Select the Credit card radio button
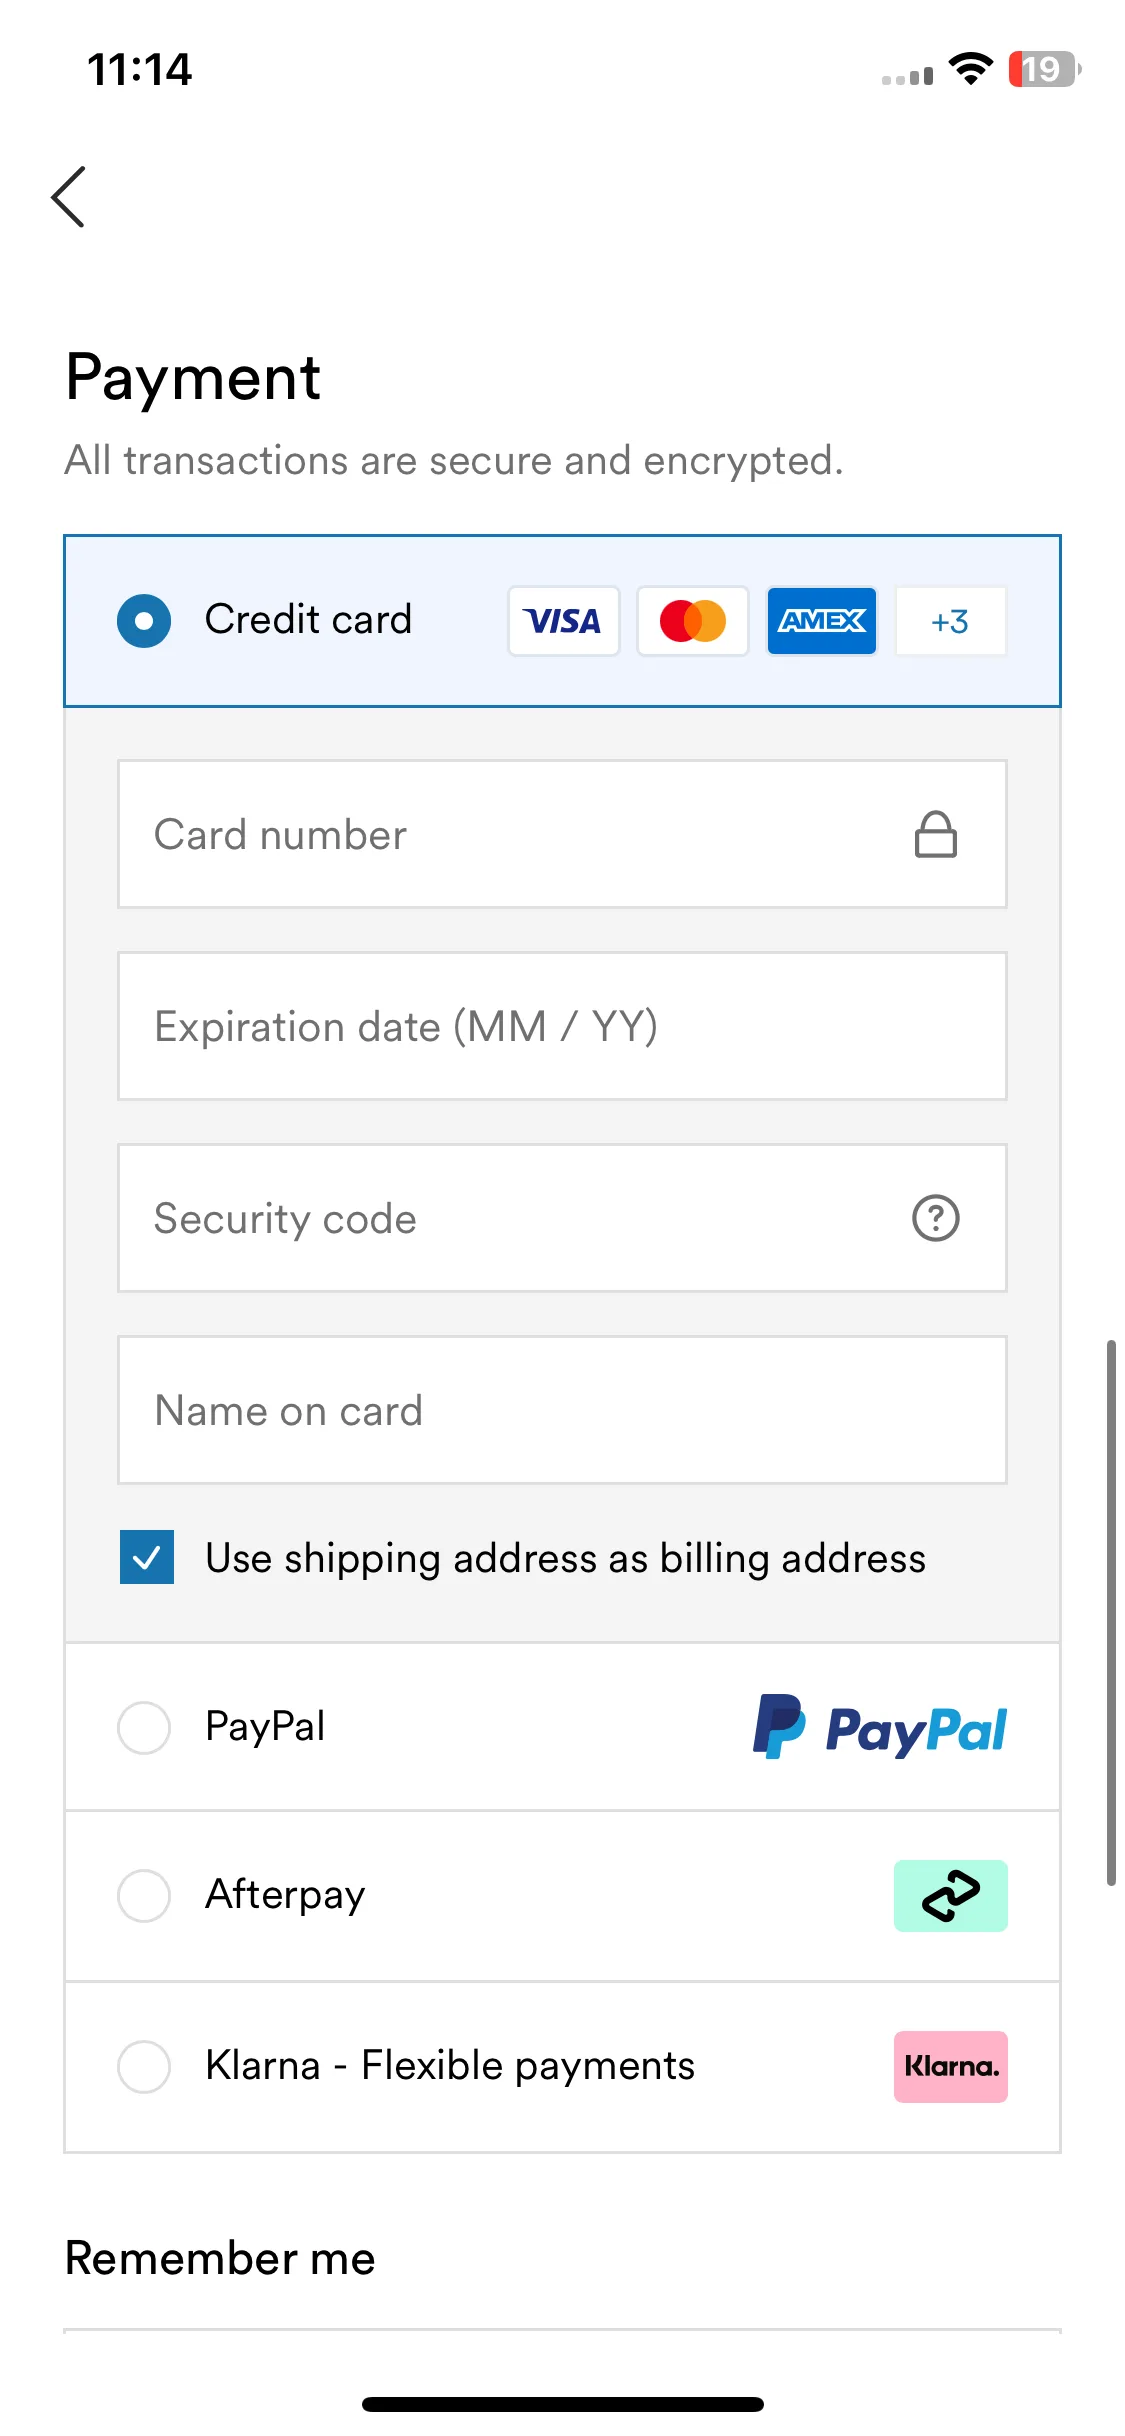 coord(144,621)
